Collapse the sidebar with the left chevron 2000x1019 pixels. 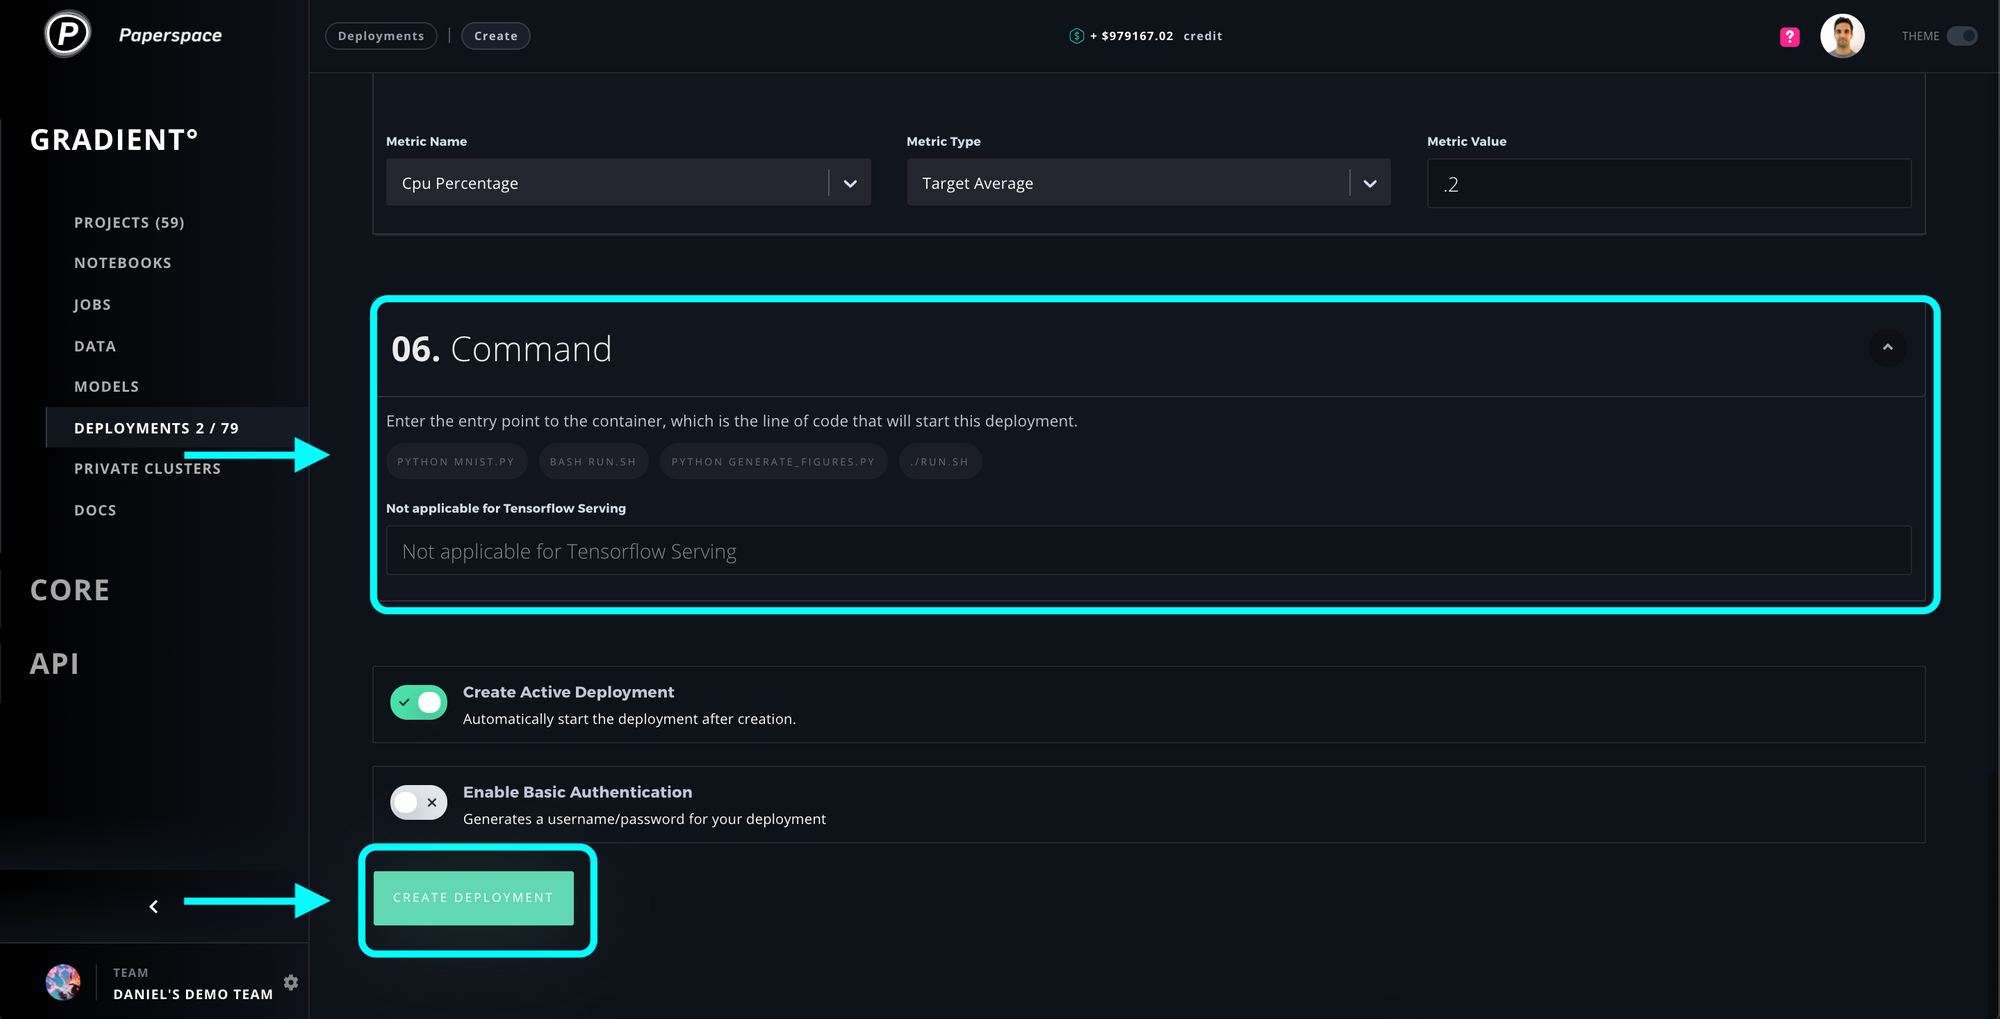153,906
